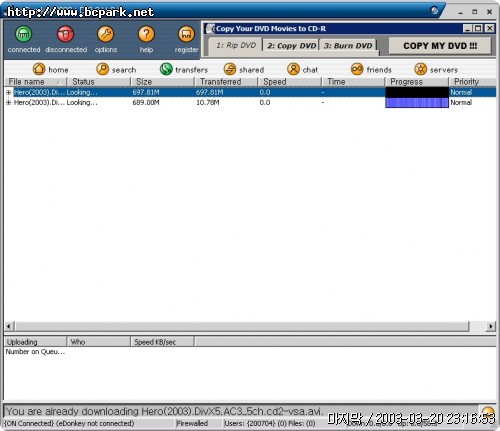Click the black progress bar of first download
Image resolution: width=500 pixels, height=431 pixels.
coord(417,92)
